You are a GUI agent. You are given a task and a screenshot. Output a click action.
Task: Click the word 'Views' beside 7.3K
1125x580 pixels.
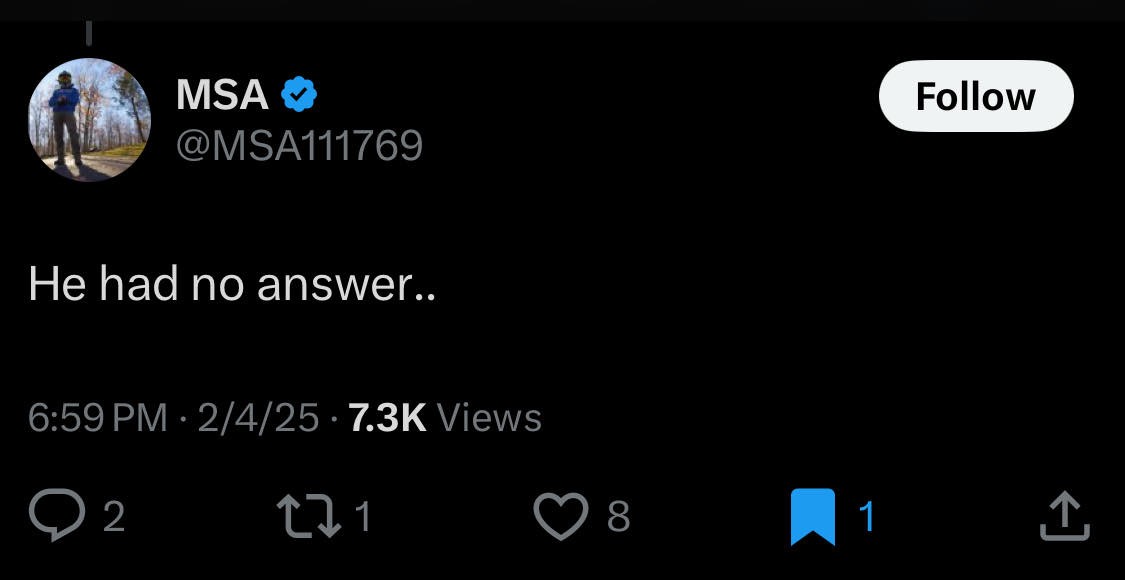click(490, 417)
